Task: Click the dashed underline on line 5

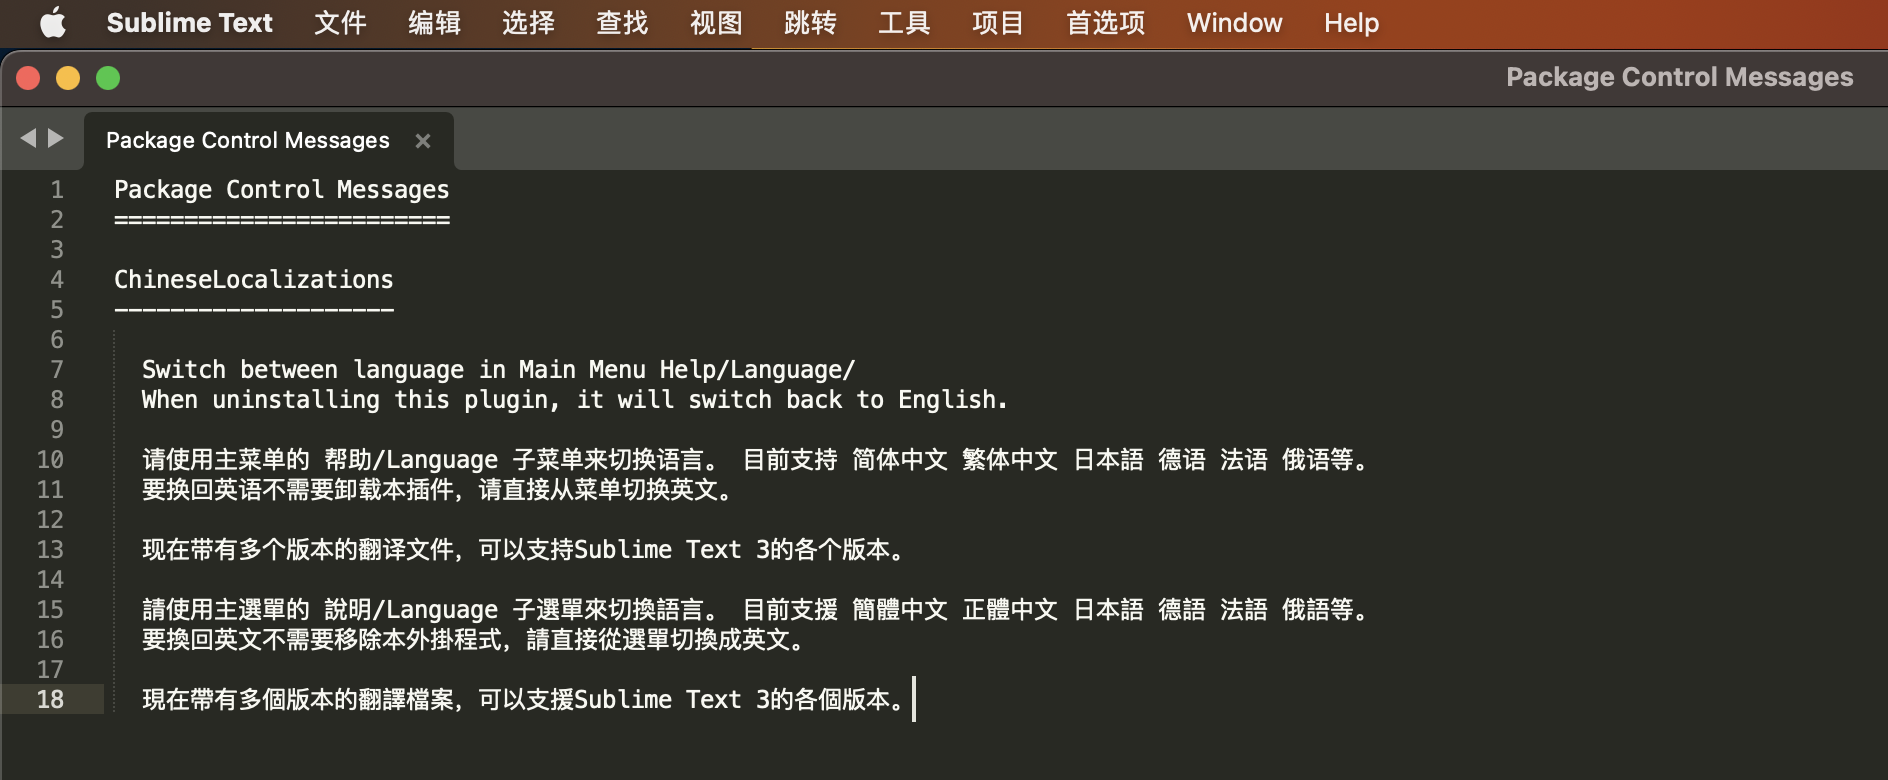Action: click(x=254, y=310)
